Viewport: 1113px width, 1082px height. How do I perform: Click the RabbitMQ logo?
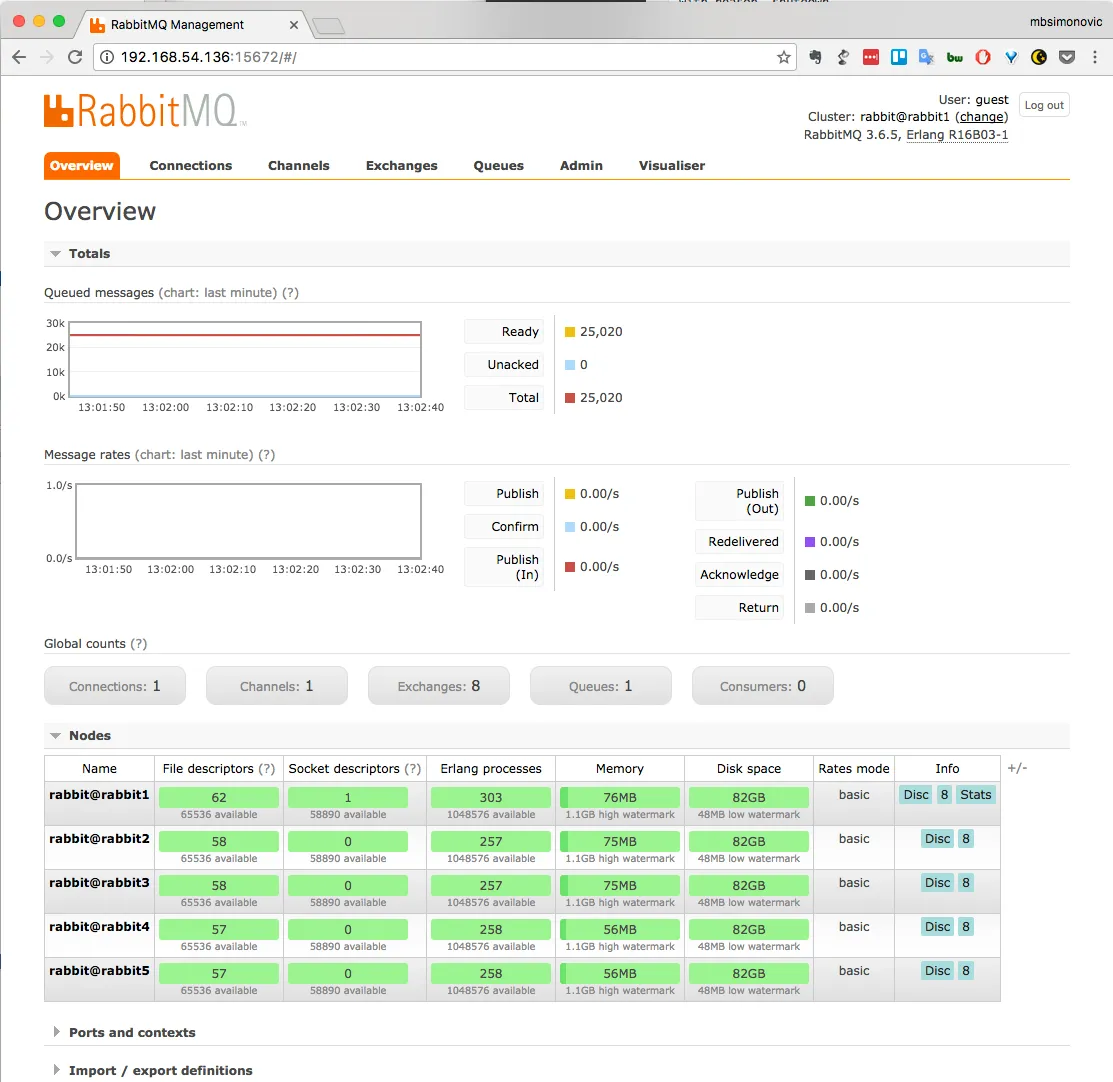pos(145,111)
